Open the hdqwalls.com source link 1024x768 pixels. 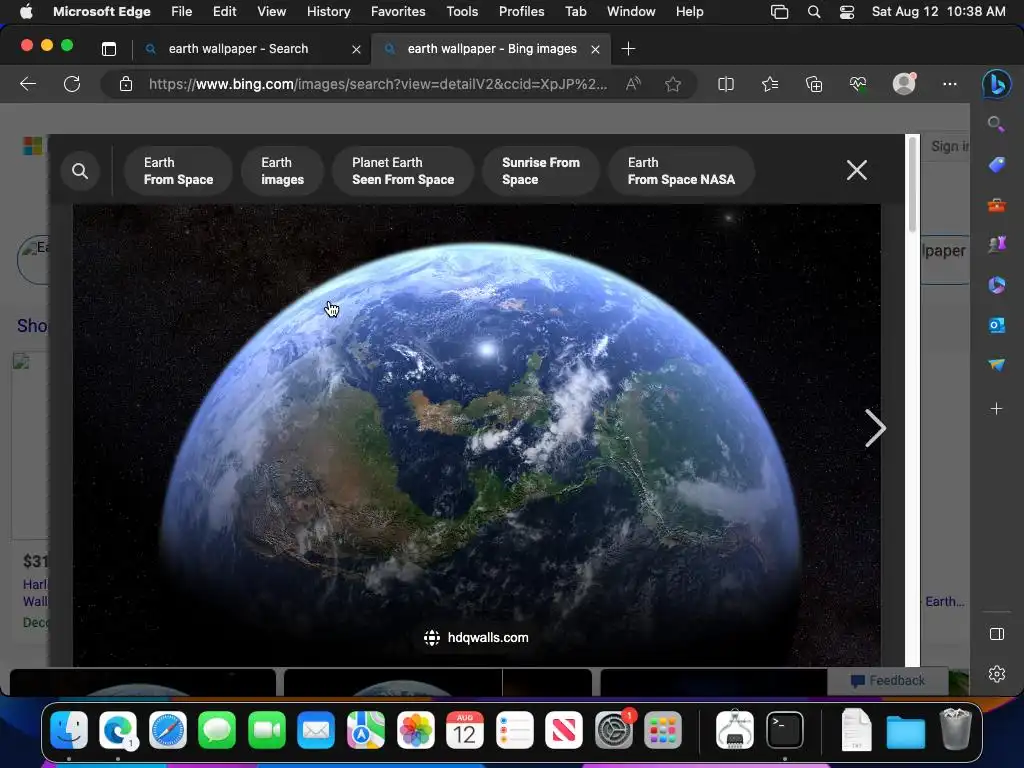pos(476,638)
